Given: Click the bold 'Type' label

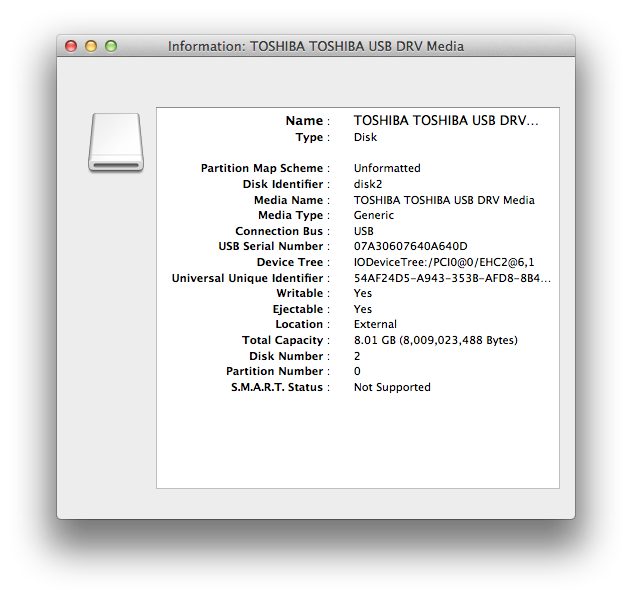Looking at the screenshot, I should (x=309, y=138).
